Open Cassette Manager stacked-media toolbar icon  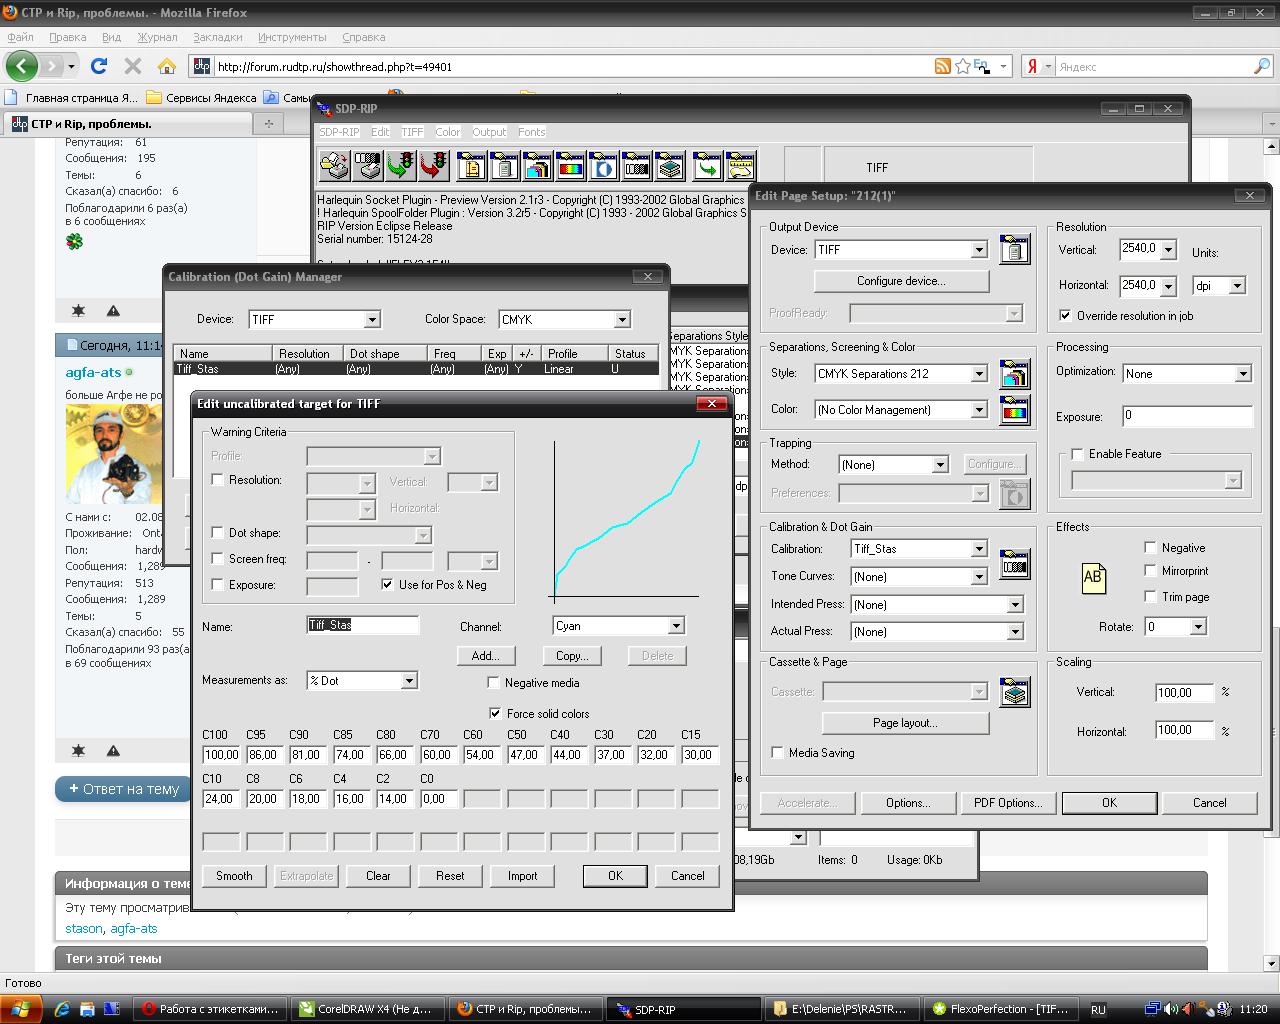(669, 165)
